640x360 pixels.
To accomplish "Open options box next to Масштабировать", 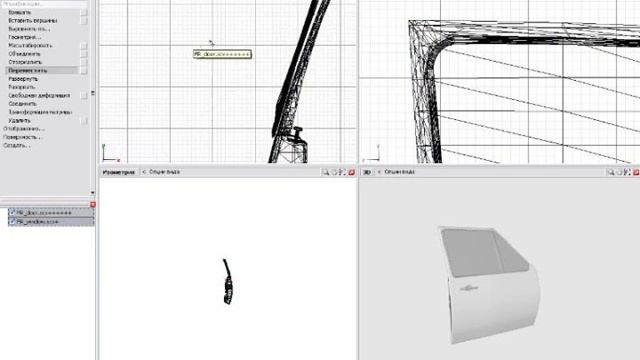I will click(x=84, y=46).
